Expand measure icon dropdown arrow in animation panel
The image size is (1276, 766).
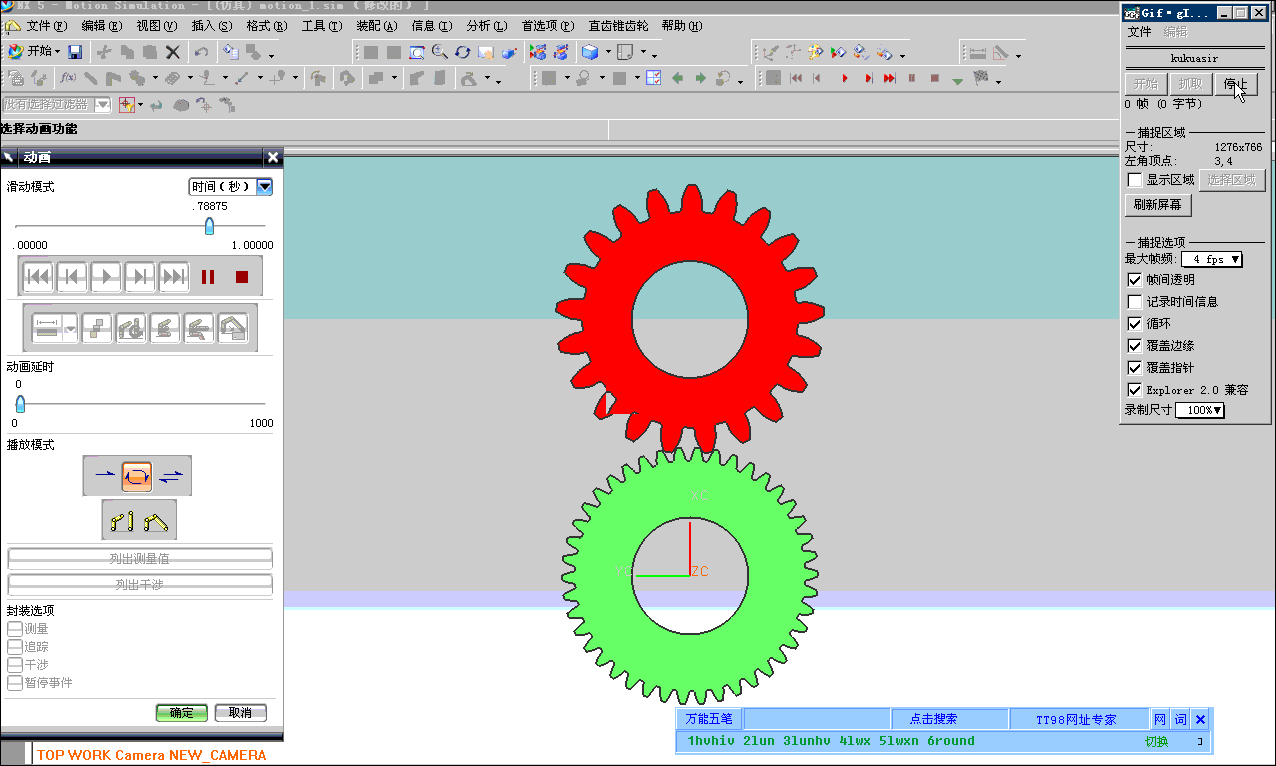70,329
